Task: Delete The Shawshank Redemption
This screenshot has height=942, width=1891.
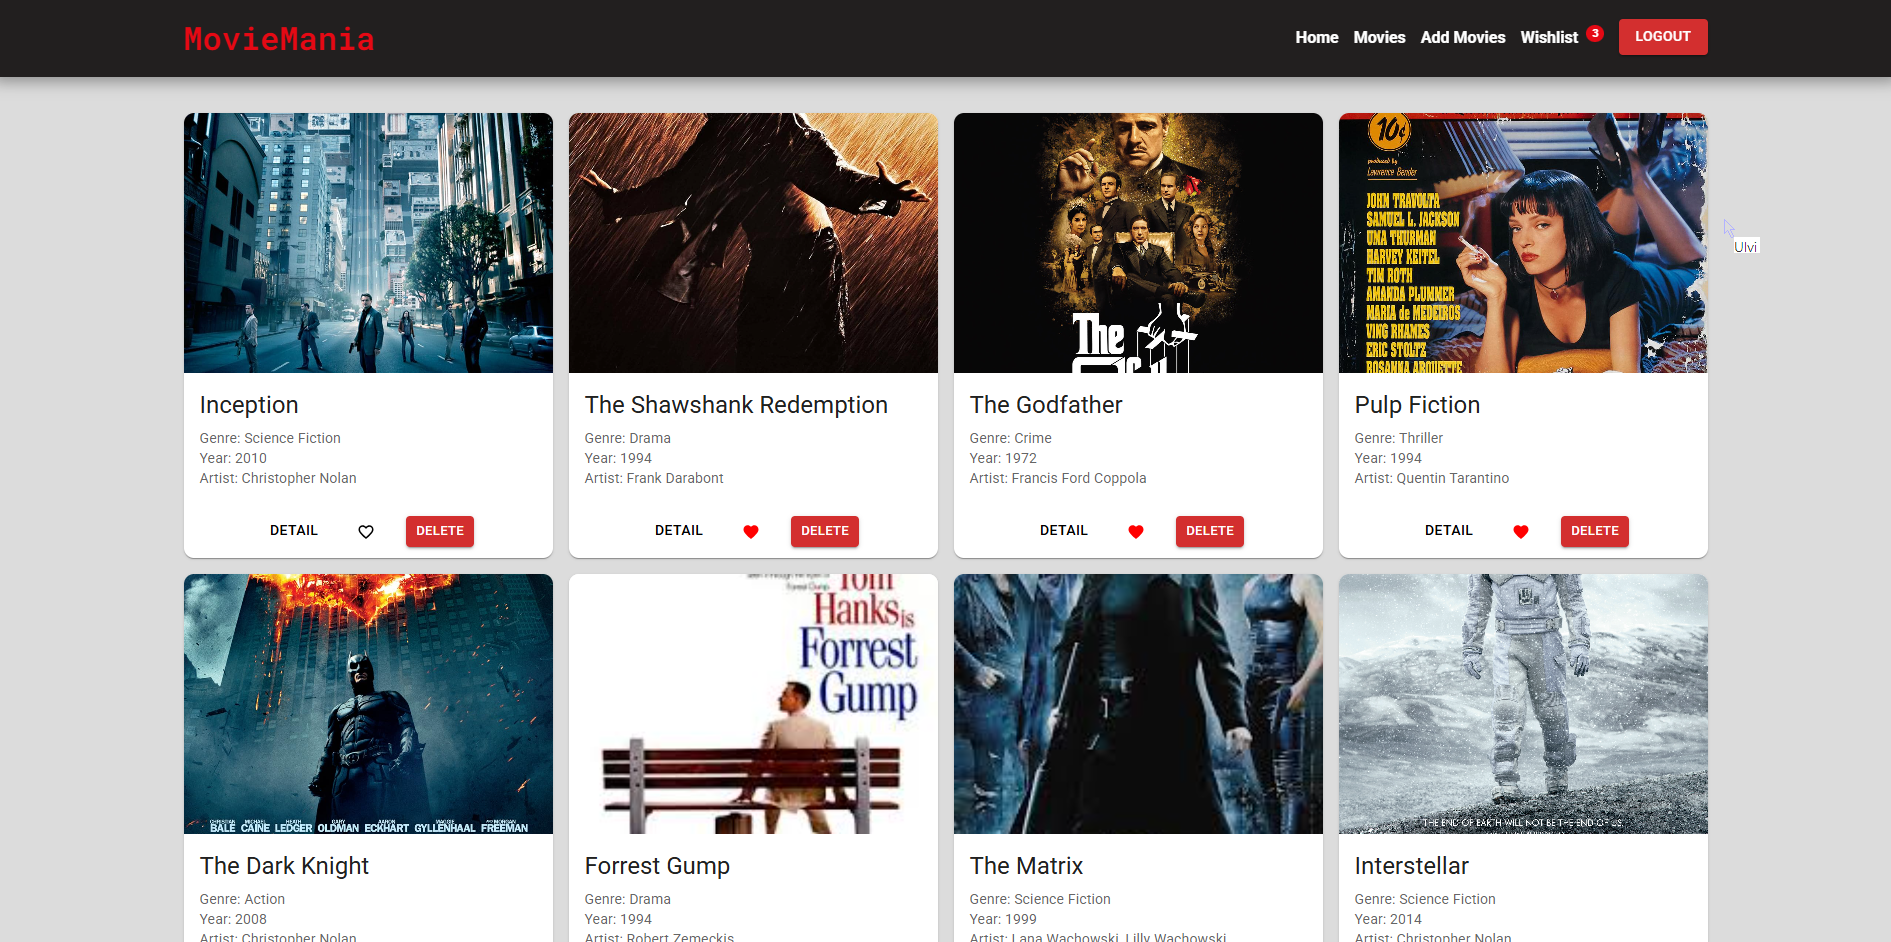Action: click(x=825, y=531)
